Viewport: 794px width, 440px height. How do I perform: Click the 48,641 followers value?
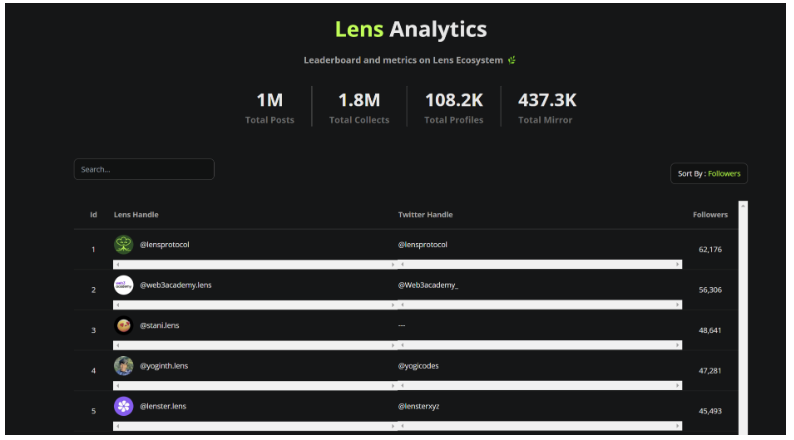[x=710, y=330]
